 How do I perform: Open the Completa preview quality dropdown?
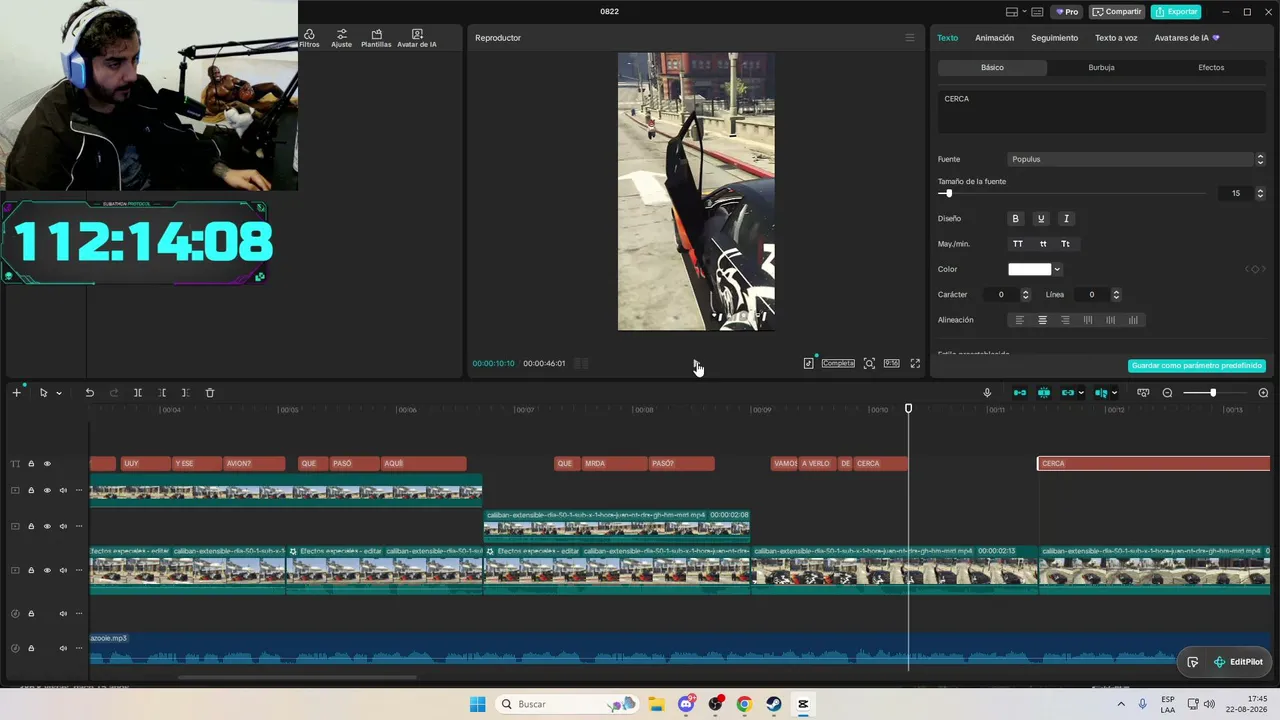point(838,363)
